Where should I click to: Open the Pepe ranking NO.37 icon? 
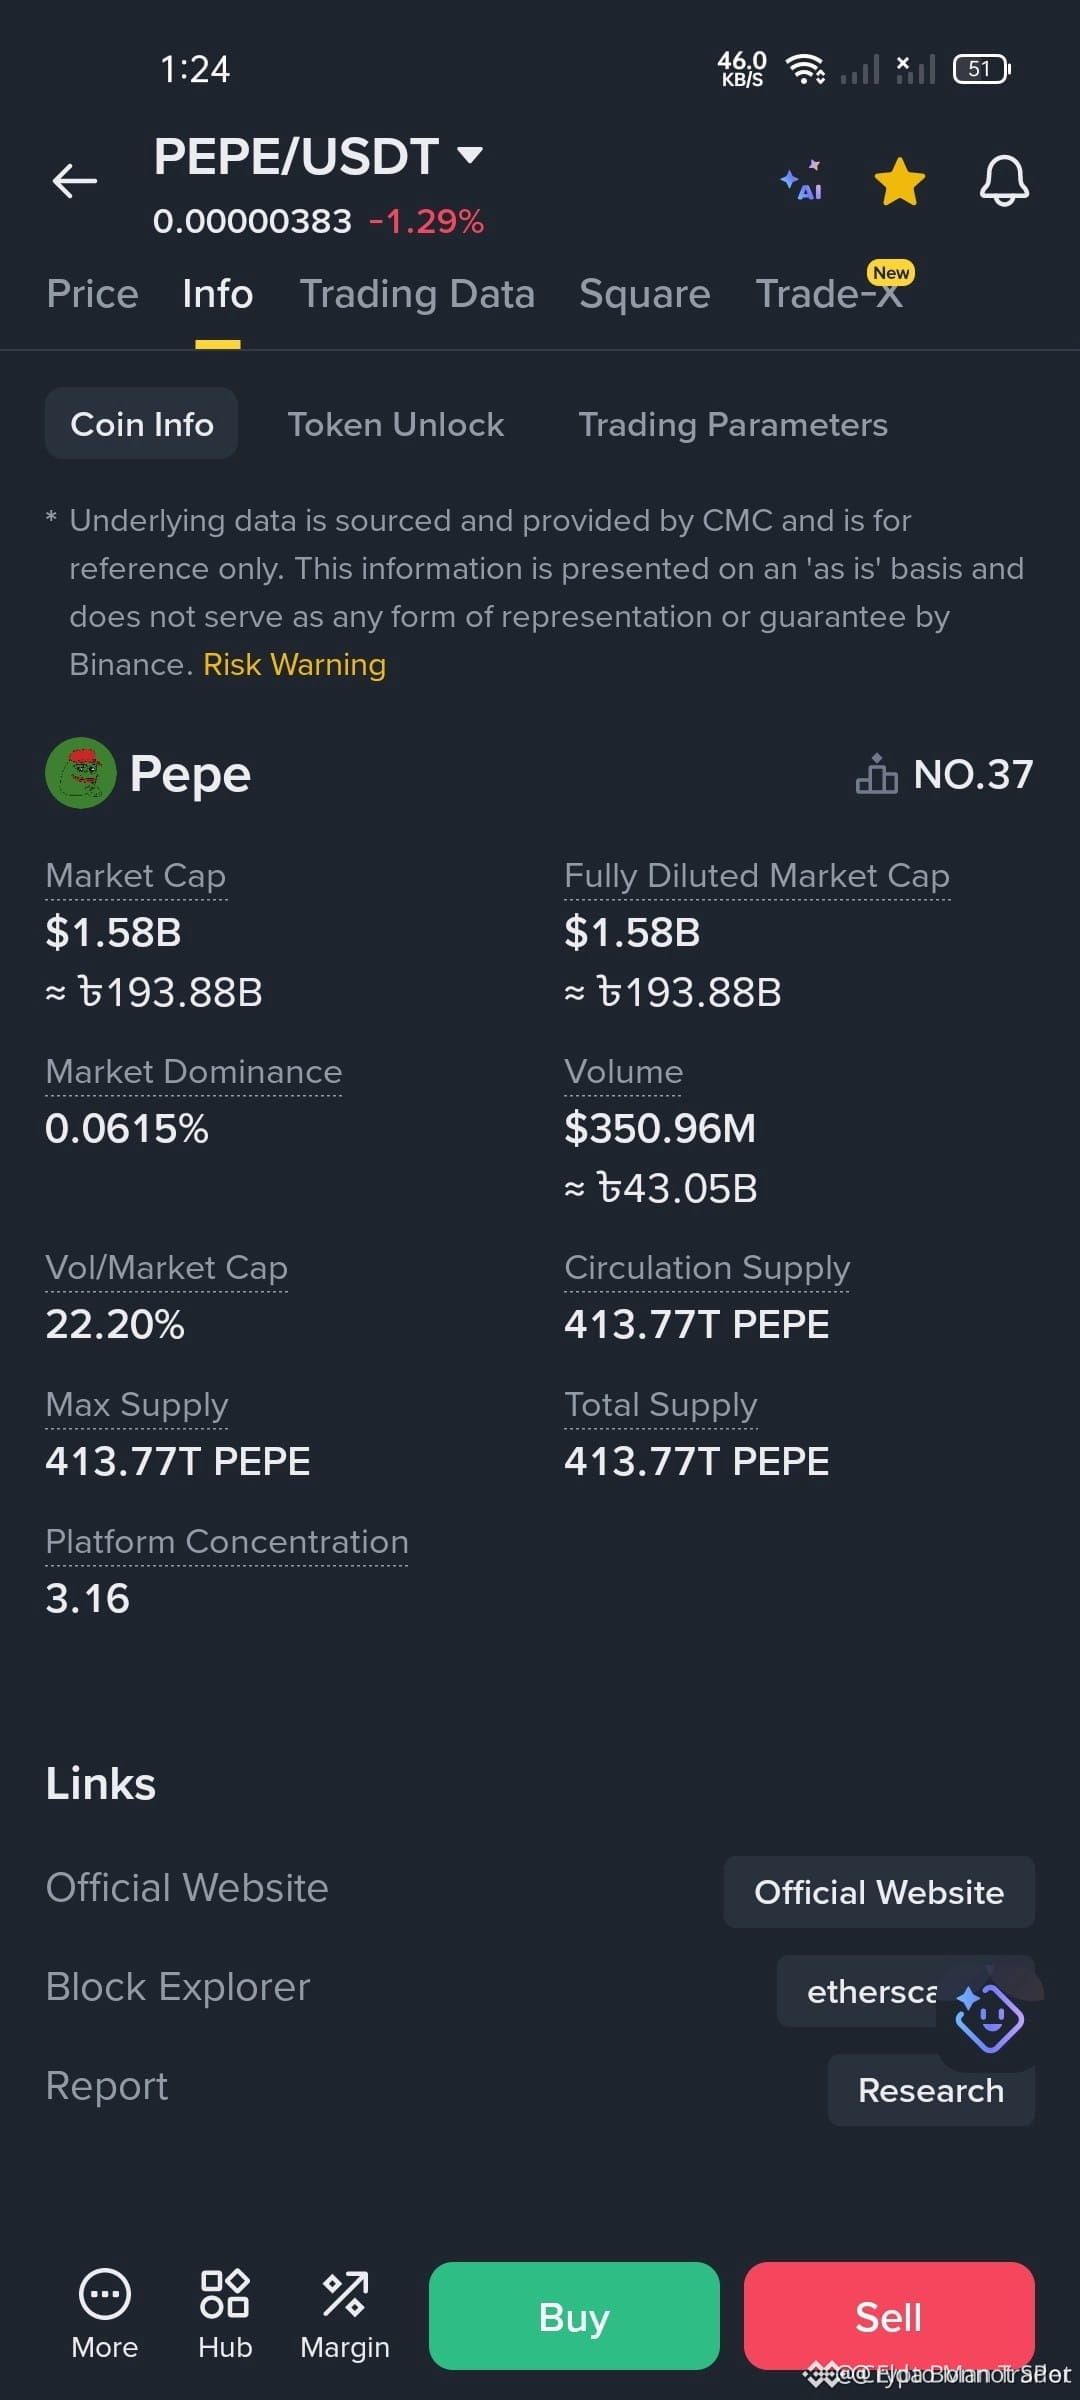coord(876,774)
